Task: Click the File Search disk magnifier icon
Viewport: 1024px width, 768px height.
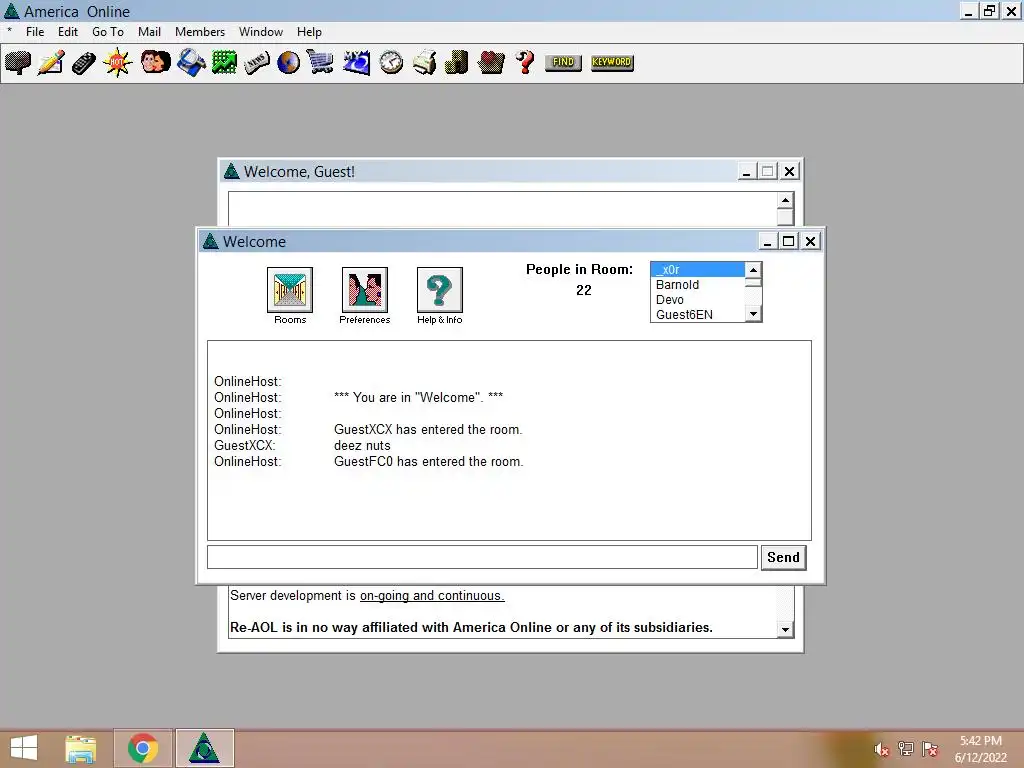Action: pyautogui.click(x=191, y=63)
